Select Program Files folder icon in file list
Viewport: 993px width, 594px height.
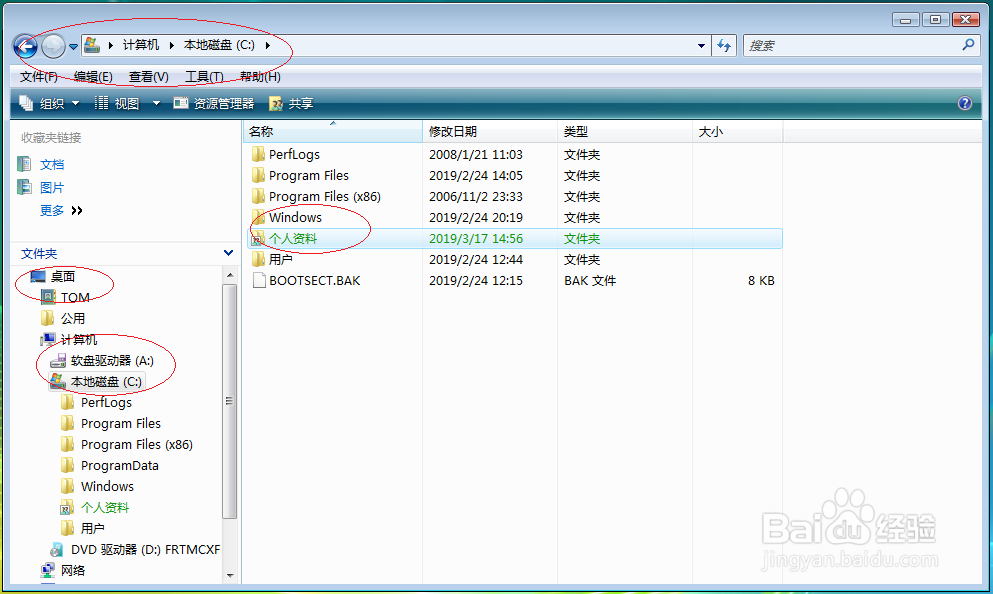(x=258, y=175)
